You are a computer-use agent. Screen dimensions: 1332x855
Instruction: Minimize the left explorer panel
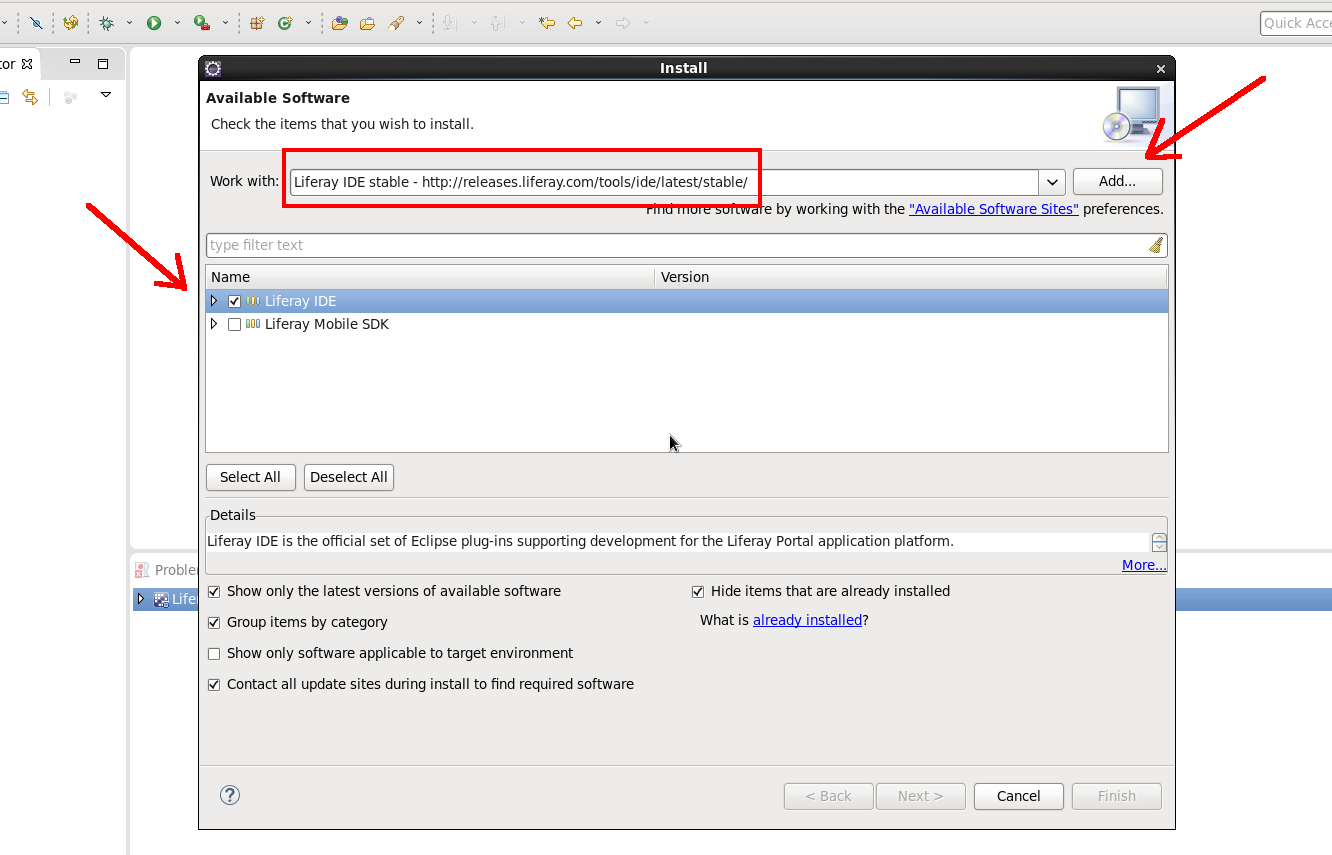75,62
